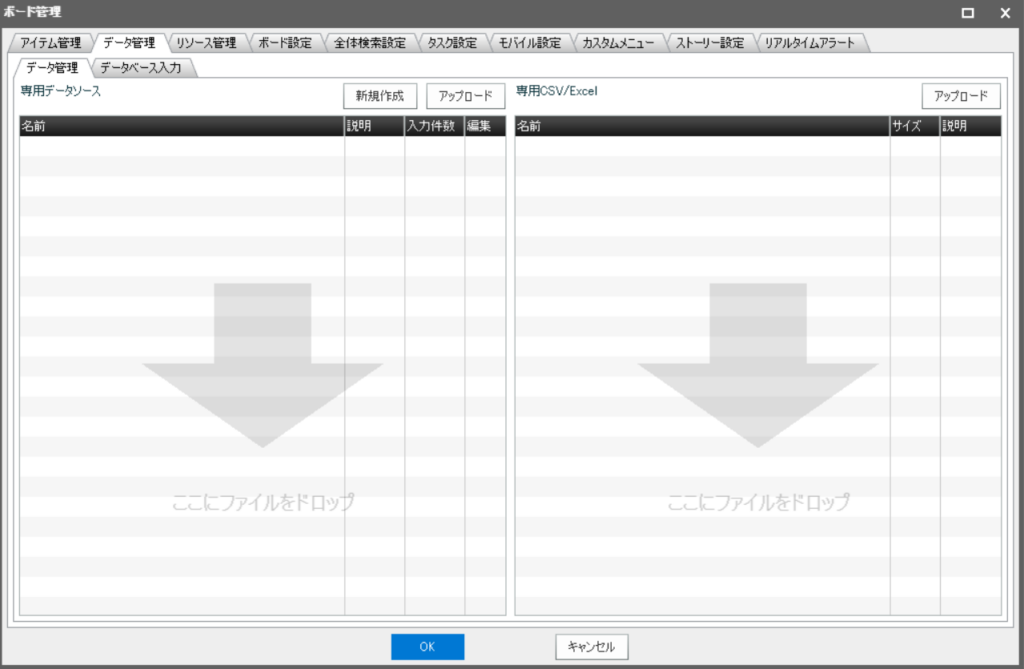Maximize the ボード管理 window

967,13
